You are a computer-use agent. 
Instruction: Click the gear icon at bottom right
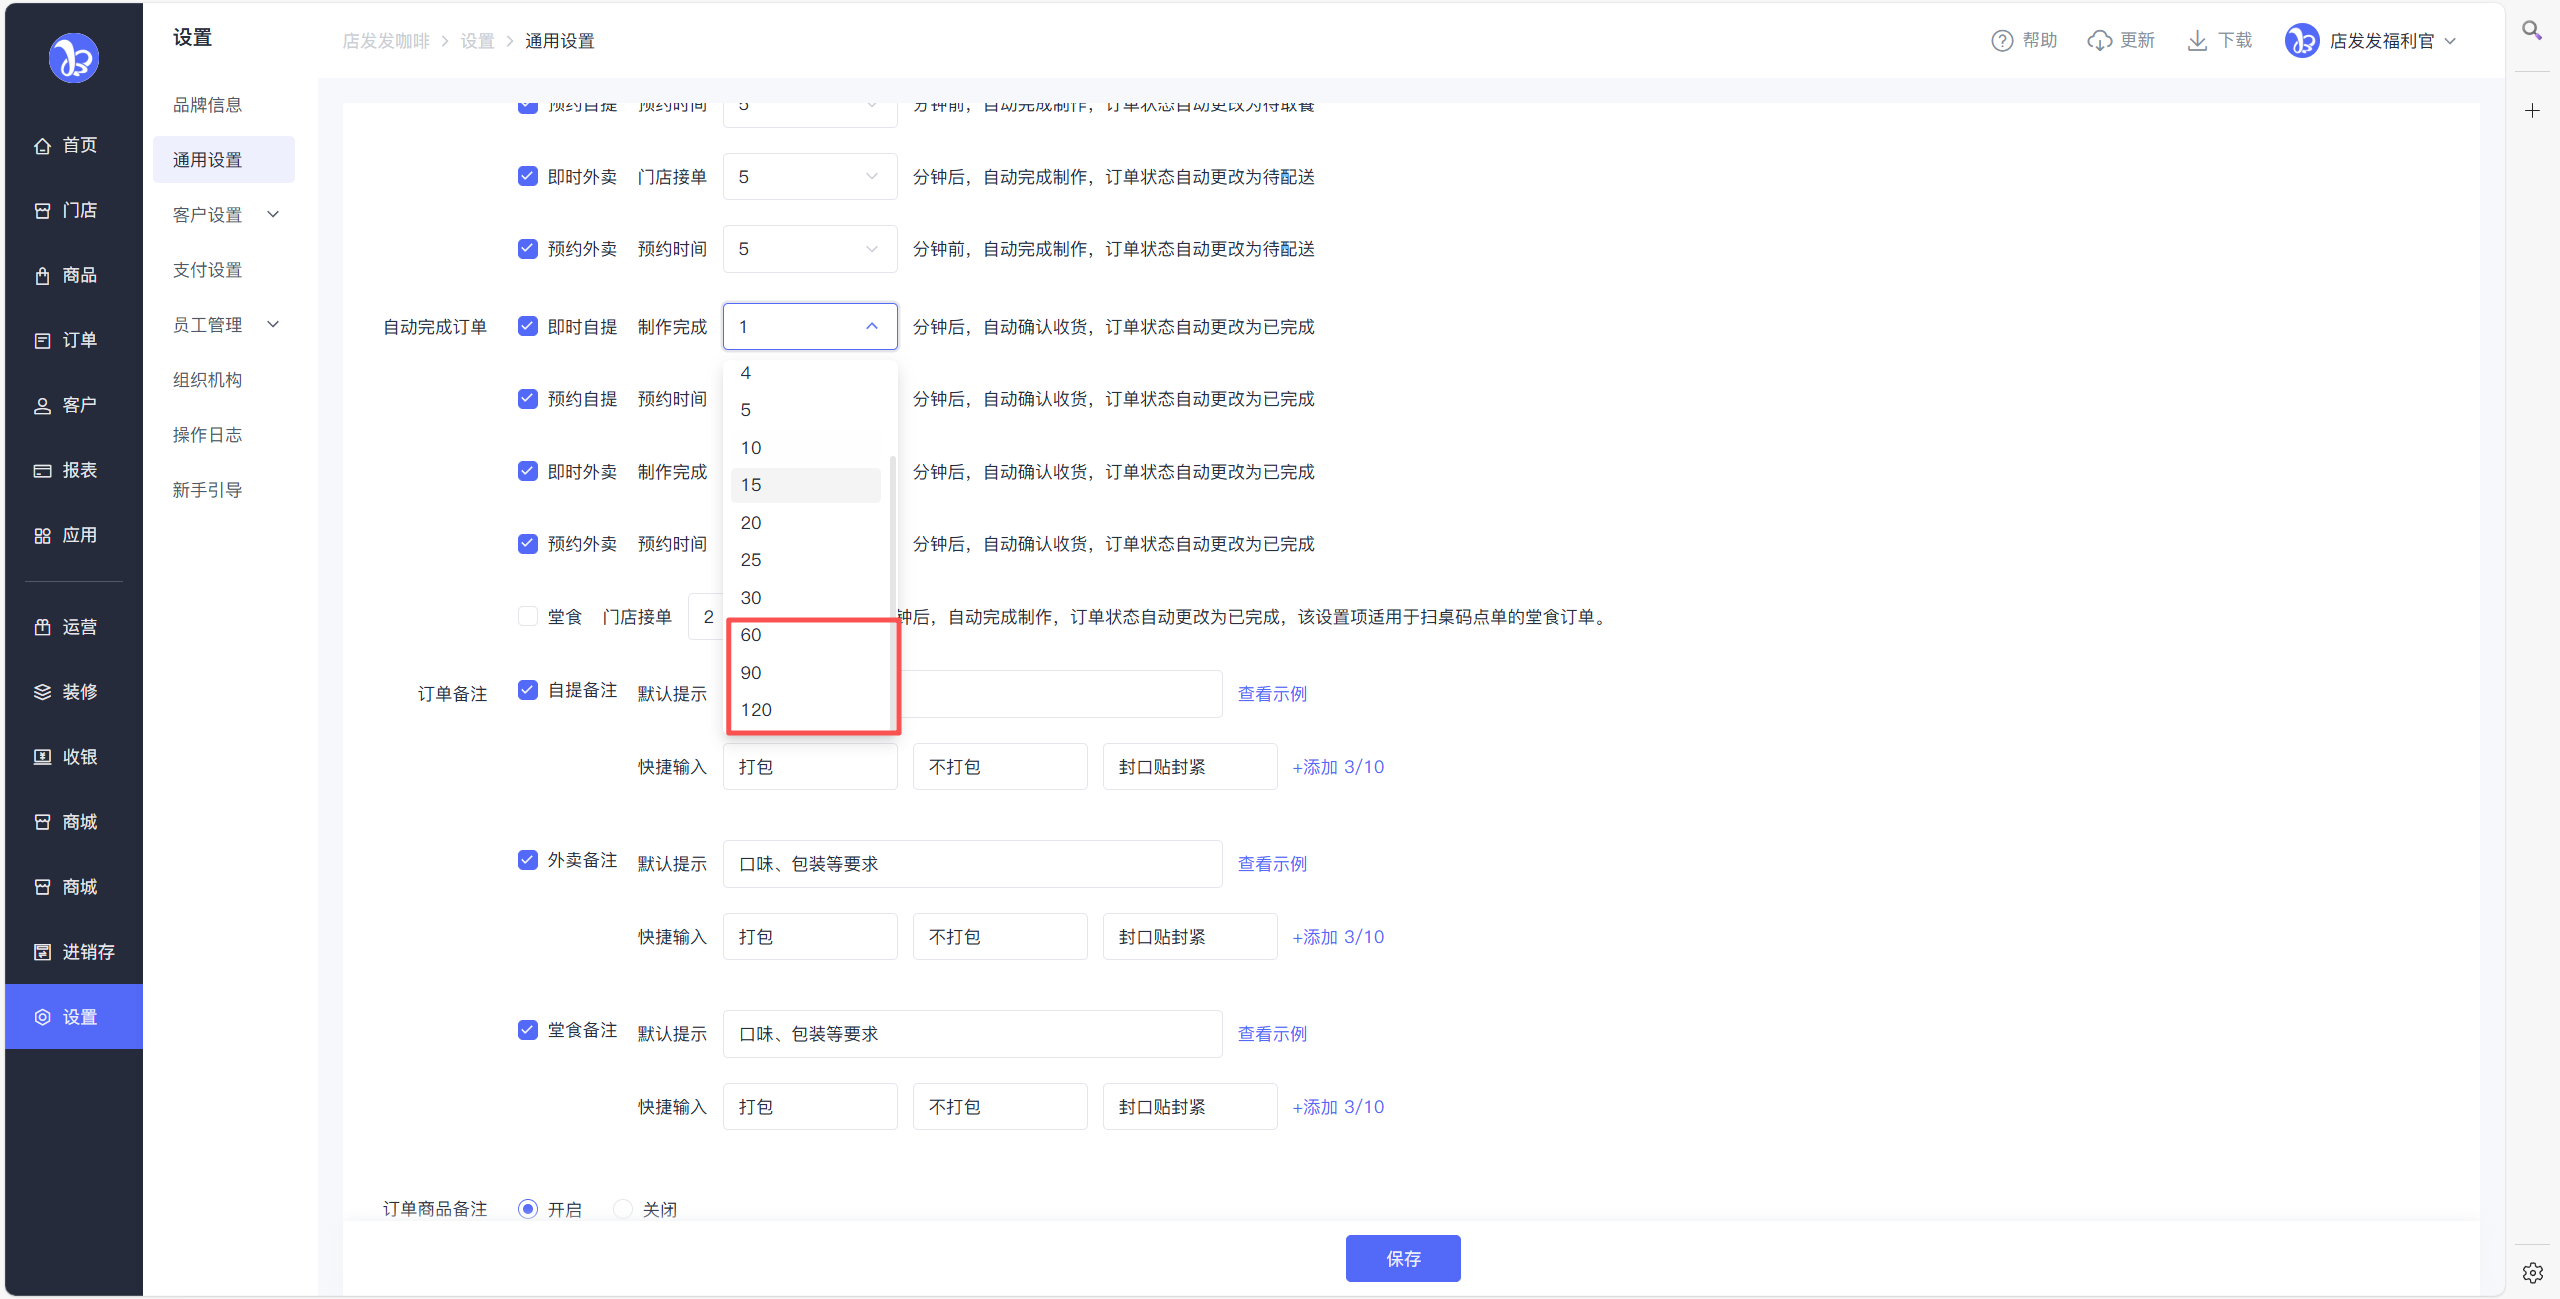click(2532, 1273)
